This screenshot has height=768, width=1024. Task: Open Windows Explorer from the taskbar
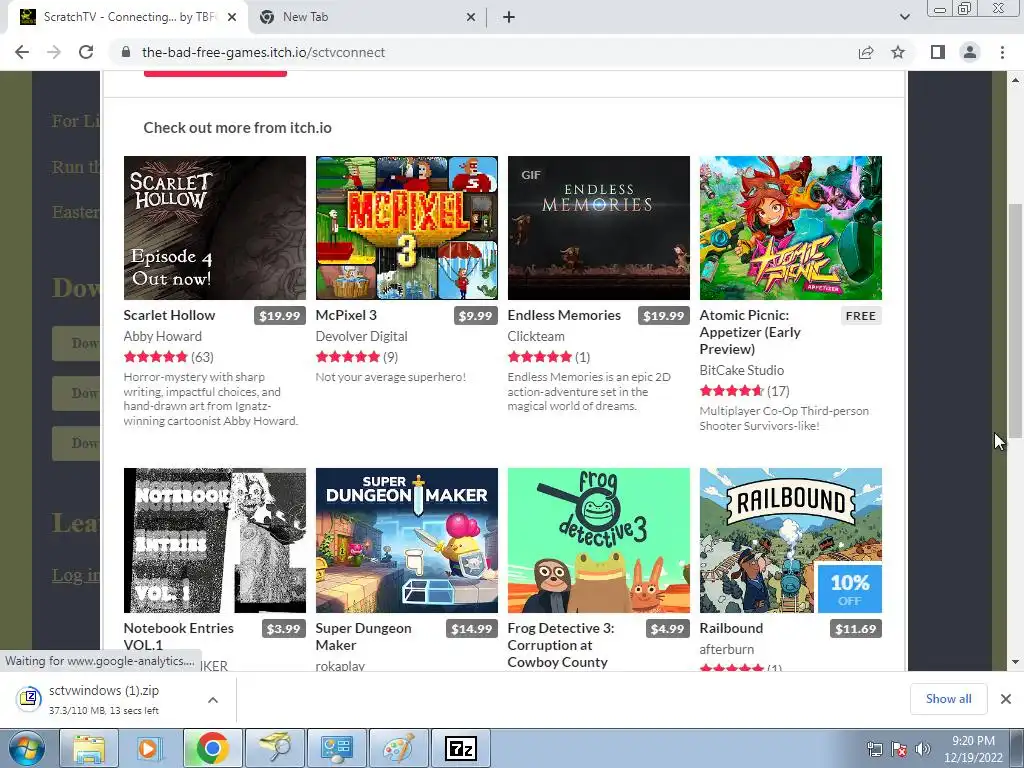(89, 748)
